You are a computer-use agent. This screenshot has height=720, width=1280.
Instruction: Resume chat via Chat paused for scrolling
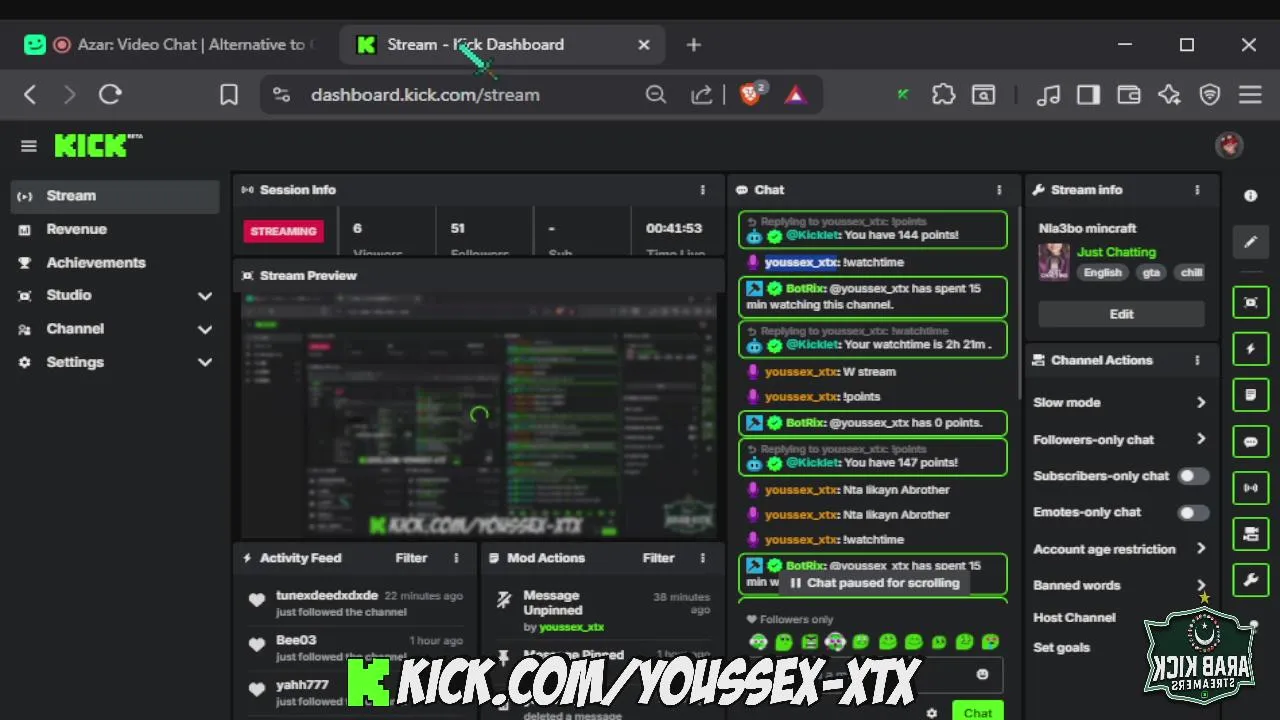coord(875,583)
